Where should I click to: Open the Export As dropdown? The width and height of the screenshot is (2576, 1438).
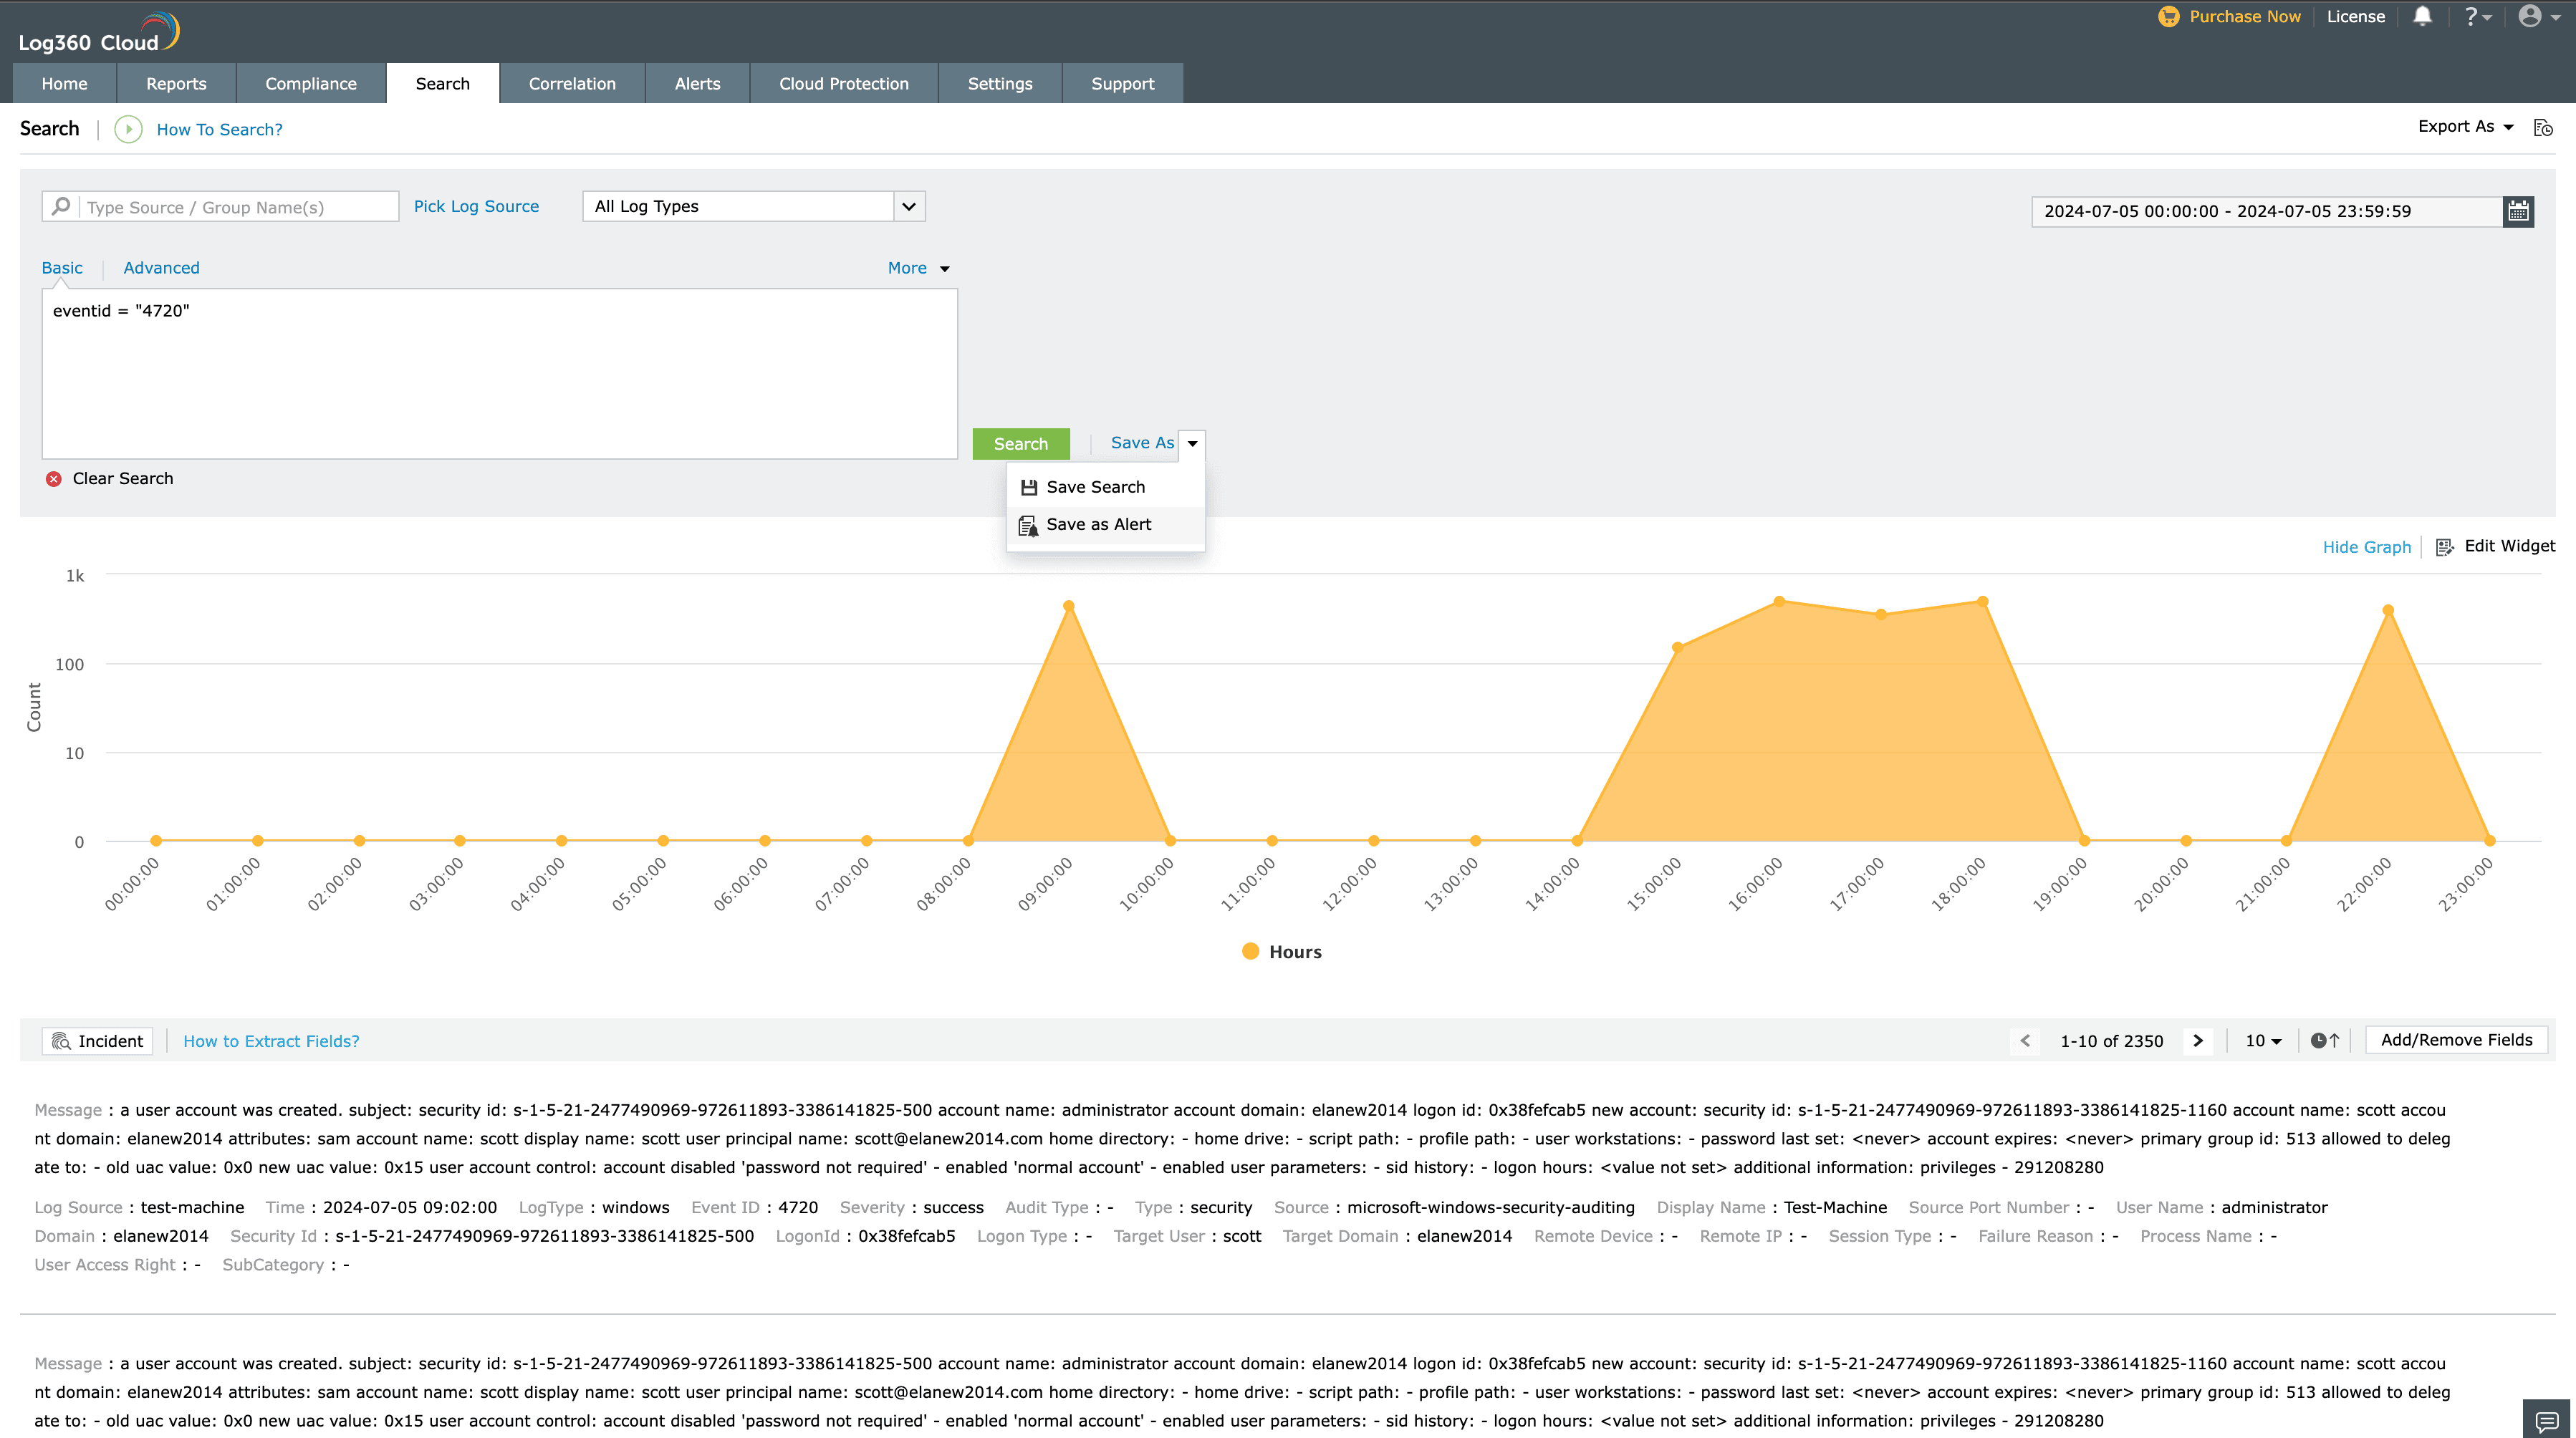(x=2464, y=127)
